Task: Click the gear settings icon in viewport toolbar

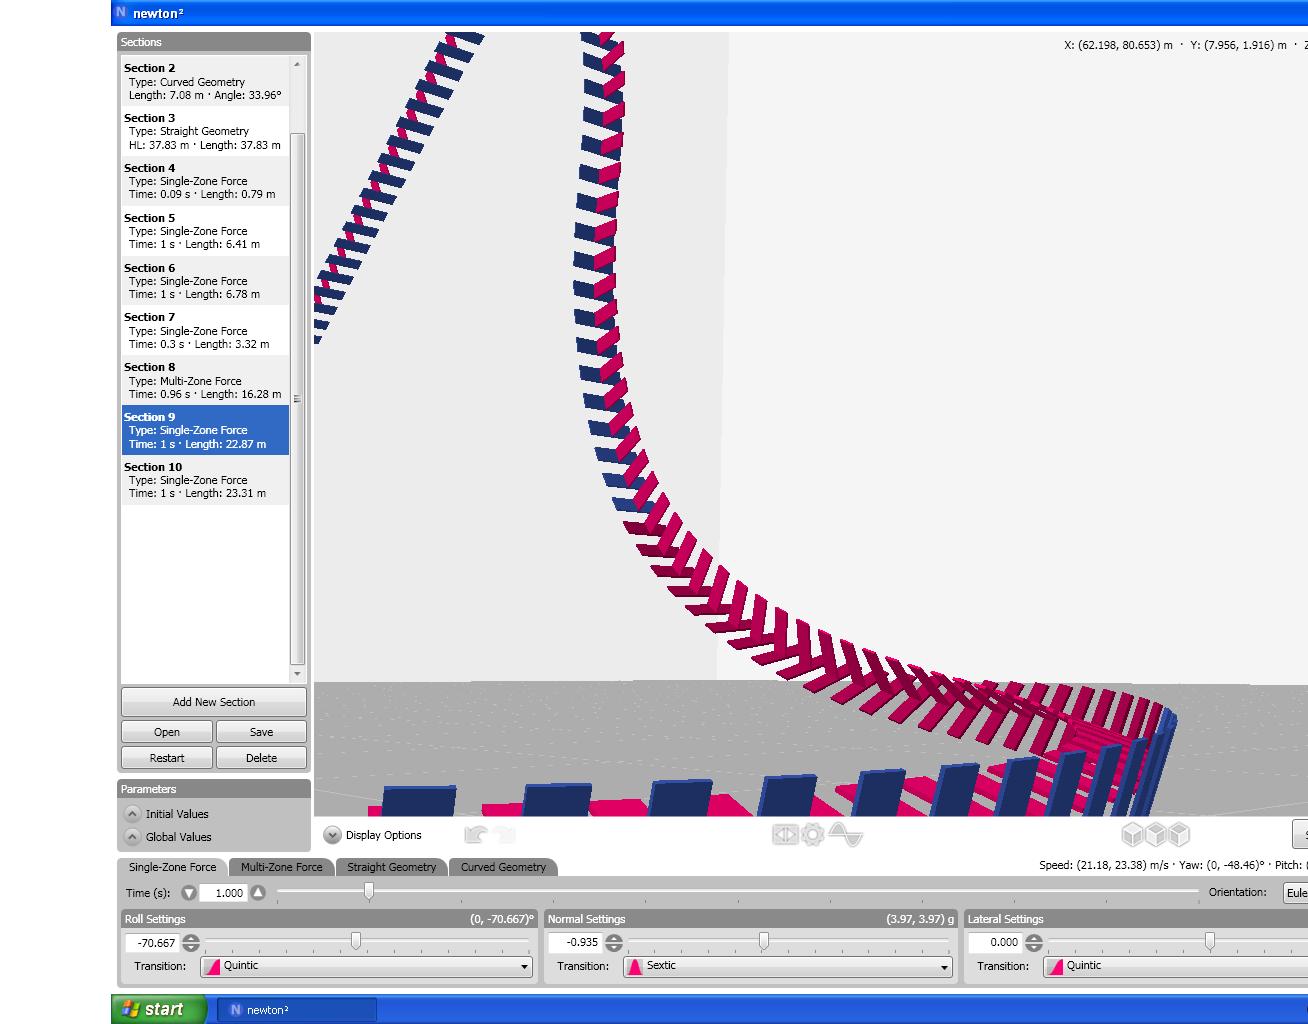Action: [813, 834]
